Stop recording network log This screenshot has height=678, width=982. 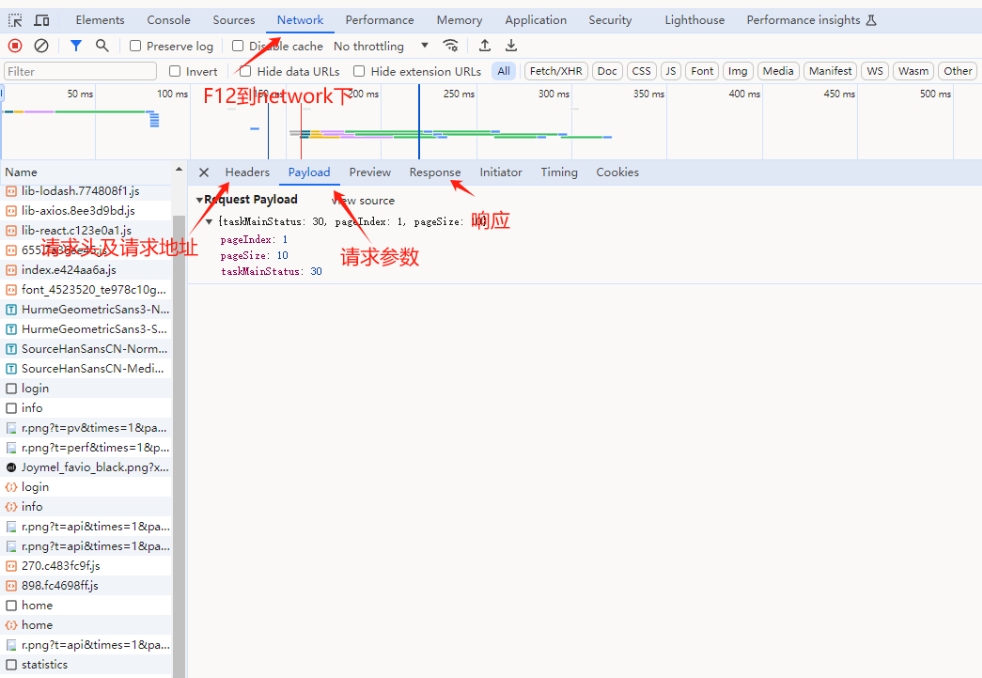point(15,46)
